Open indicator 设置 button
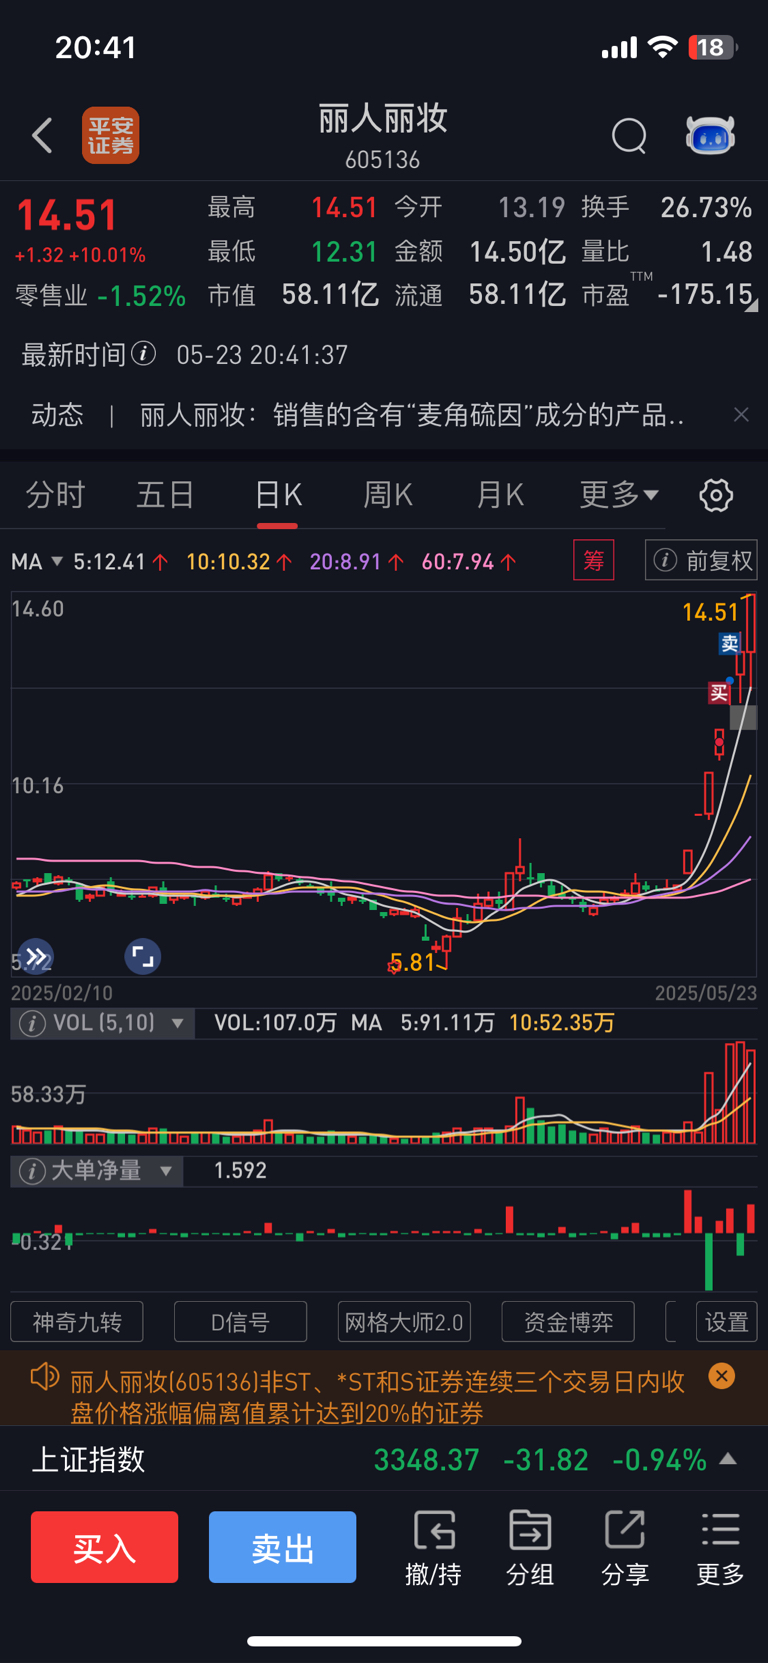 726,1322
